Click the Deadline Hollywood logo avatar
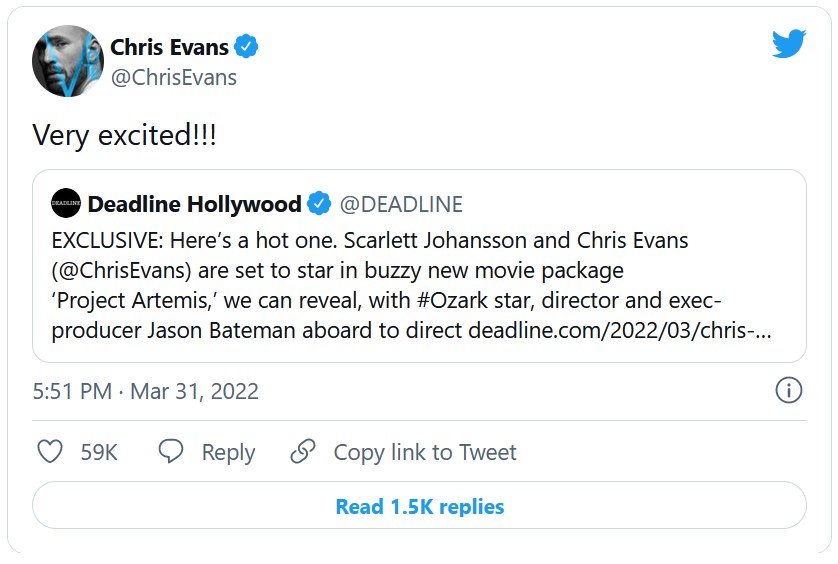 (65, 204)
